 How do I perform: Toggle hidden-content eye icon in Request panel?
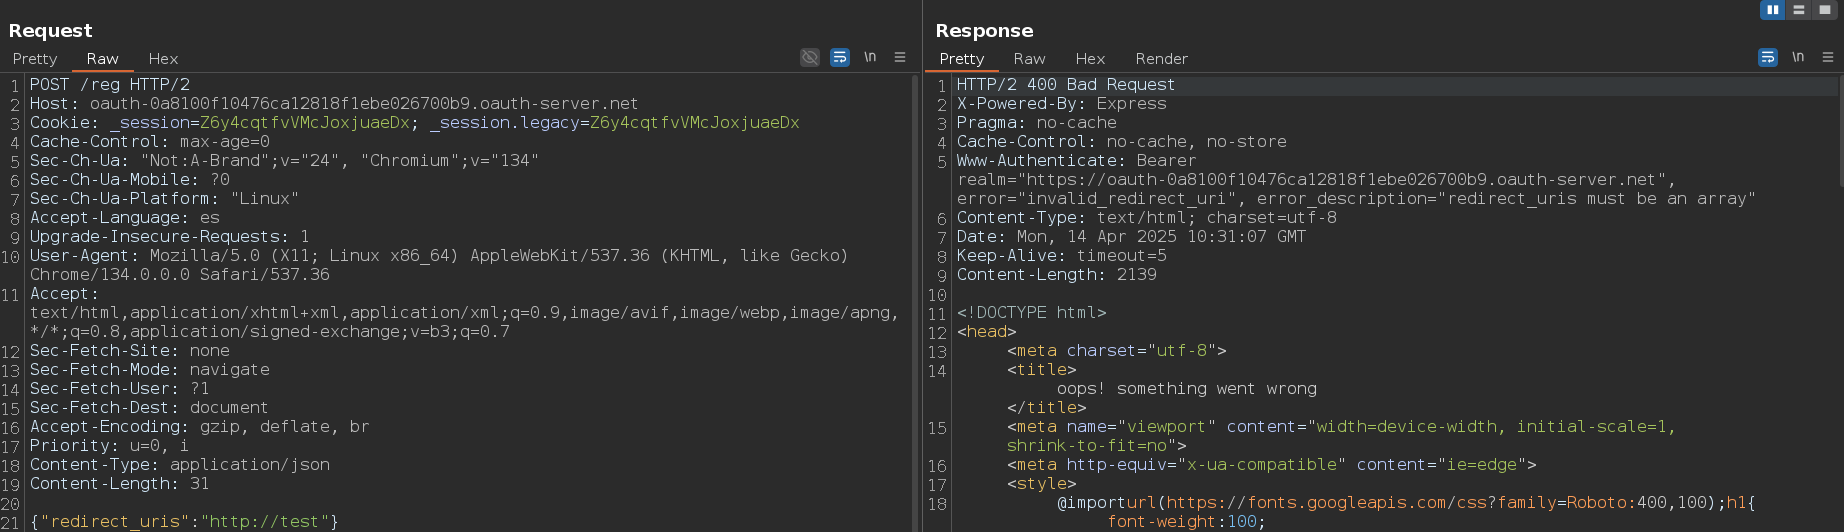pos(810,58)
